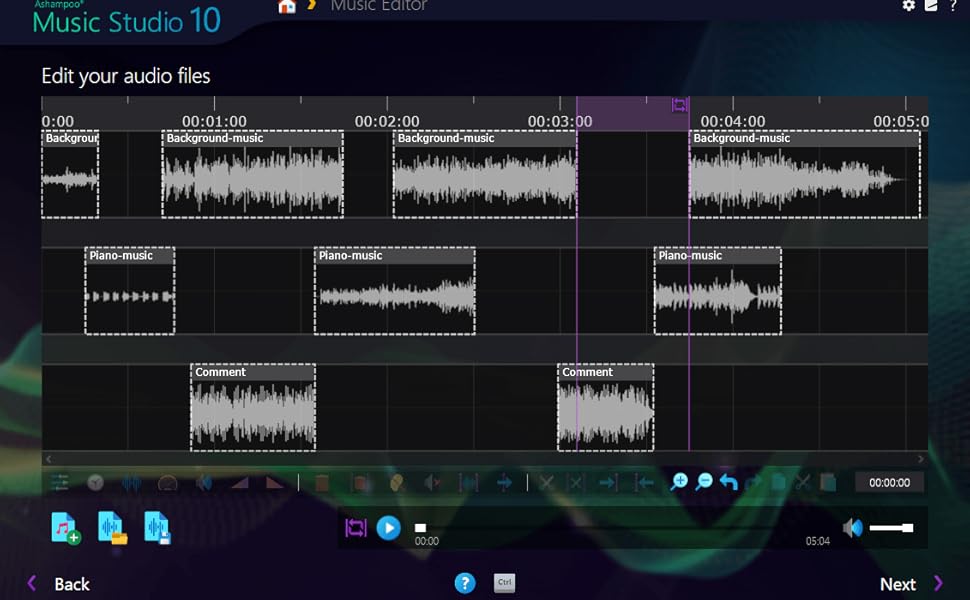The width and height of the screenshot is (970, 600).
Task: Click the playback position slider handle
Action: pyautogui.click(x=421, y=527)
